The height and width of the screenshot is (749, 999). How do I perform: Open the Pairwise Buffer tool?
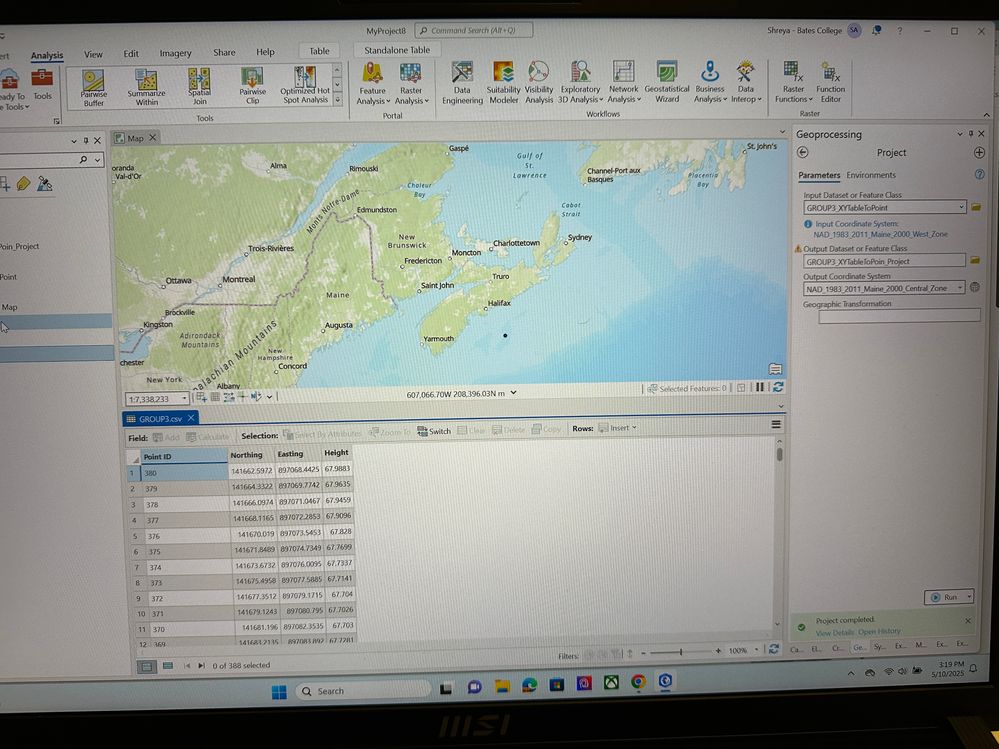pyautogui.click(x=93, y=87)
